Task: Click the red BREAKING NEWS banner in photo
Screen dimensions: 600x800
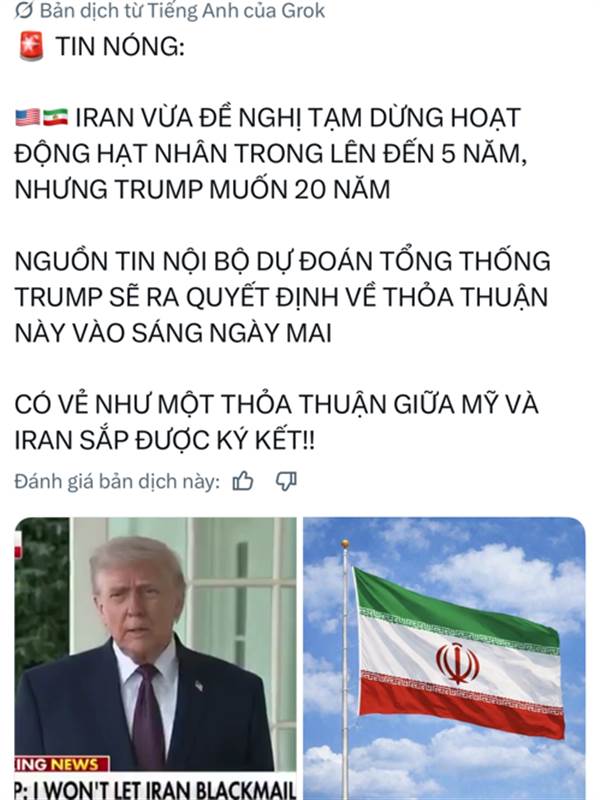Action: 62,764
